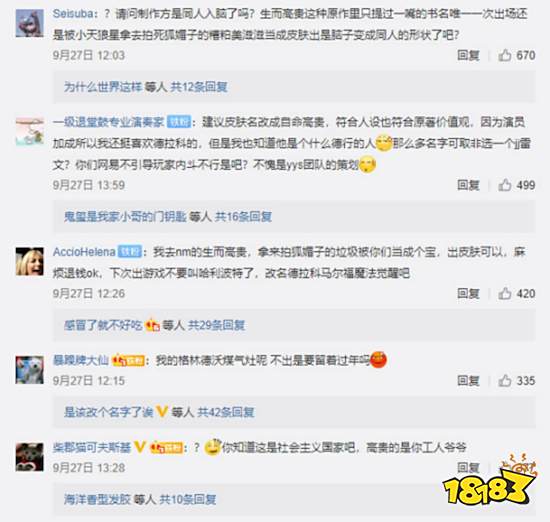Open 为什么世界这样 replier's name link
The width and height of the screenshot is (550, 522).
pos(103,87)
